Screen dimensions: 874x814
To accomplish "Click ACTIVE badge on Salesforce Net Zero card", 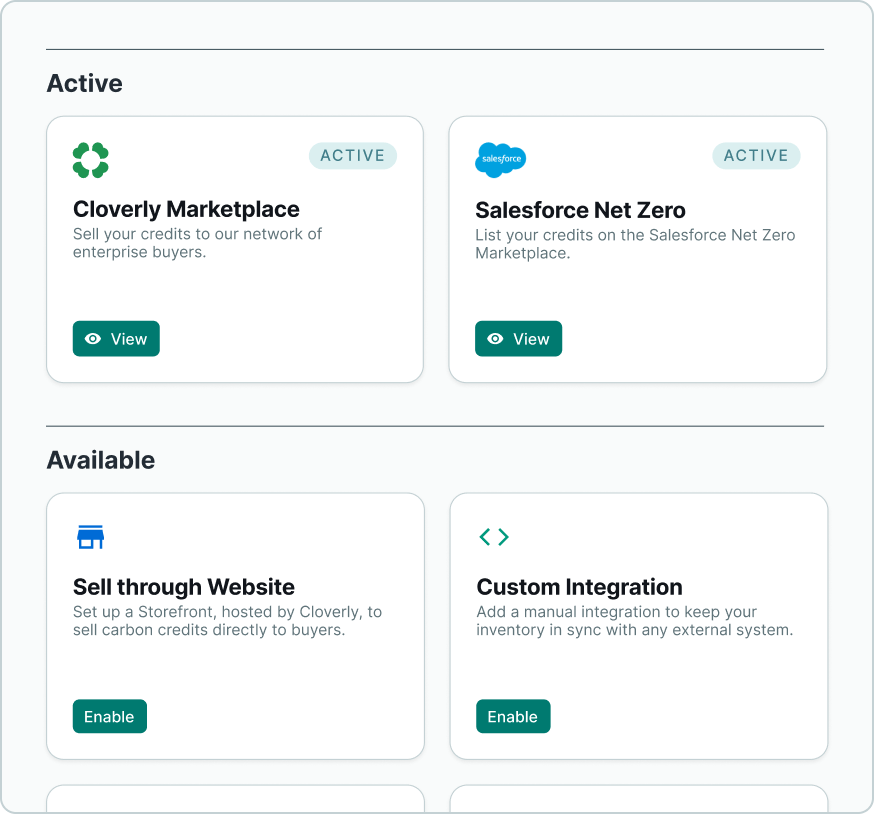I will [756, 156].
